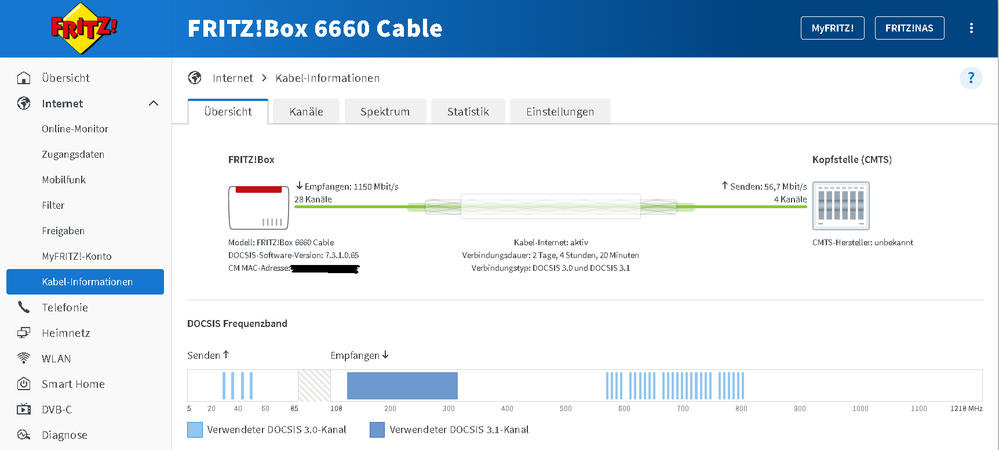999x450 pixels.
Task: Click the Übersicht house icon
Action: 24,78
